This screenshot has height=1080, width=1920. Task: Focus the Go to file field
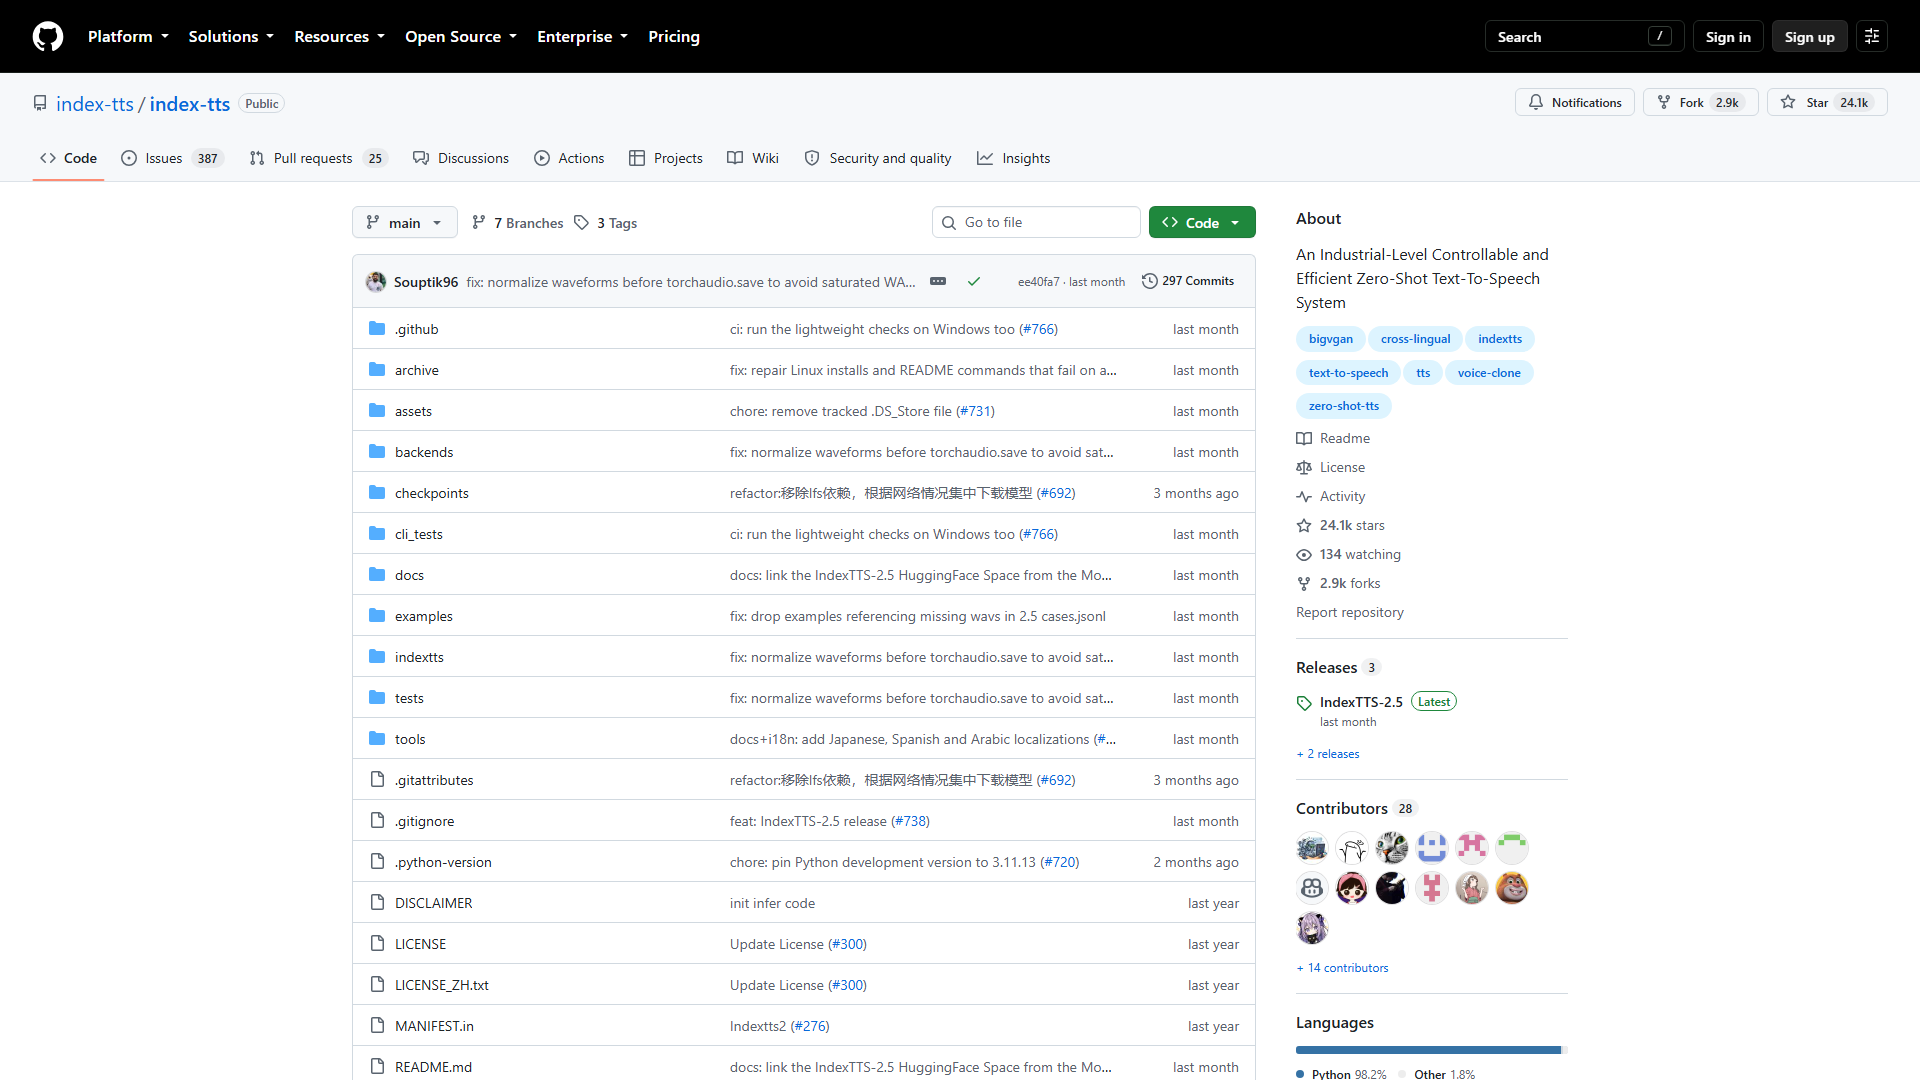1036,223
